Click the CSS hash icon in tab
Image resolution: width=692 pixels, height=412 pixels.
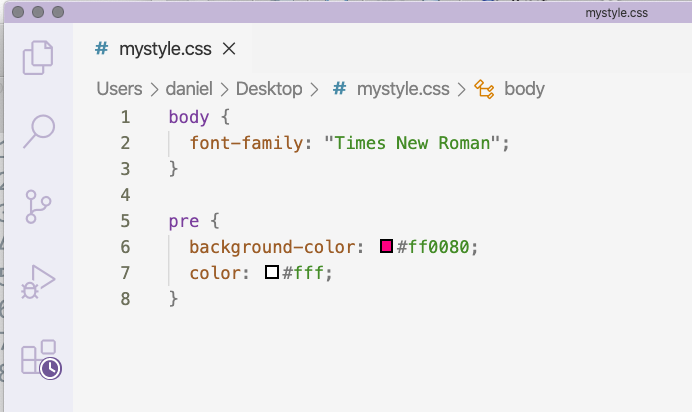pos(102,48)
